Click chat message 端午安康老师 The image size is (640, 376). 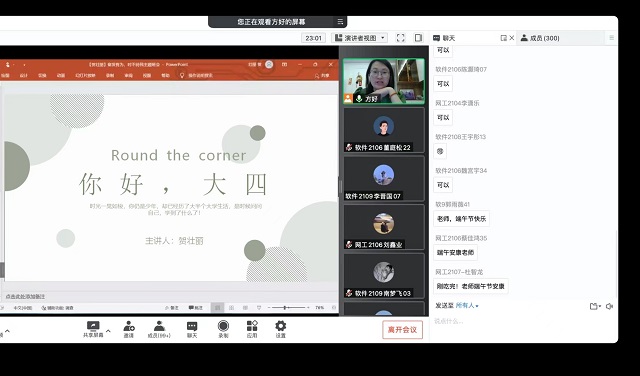point(455,252)
